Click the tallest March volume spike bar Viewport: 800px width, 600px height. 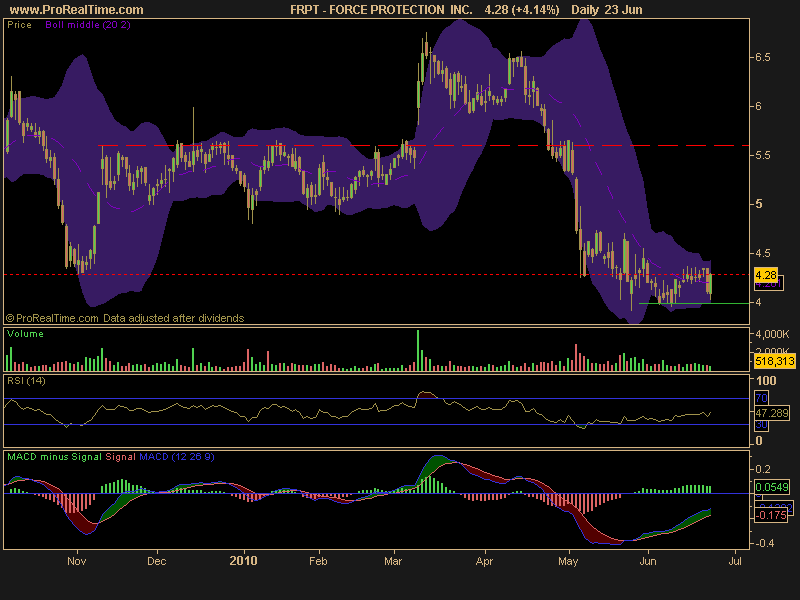418,350
